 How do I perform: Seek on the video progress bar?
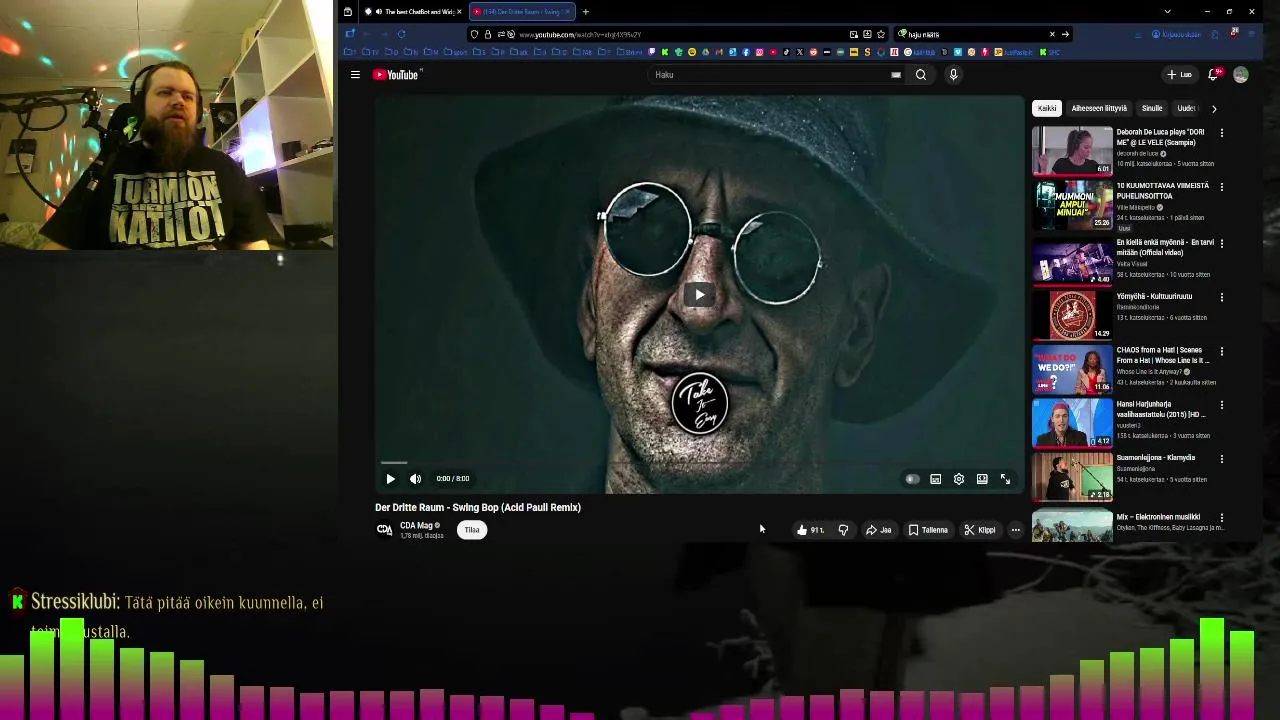(699, 463)
